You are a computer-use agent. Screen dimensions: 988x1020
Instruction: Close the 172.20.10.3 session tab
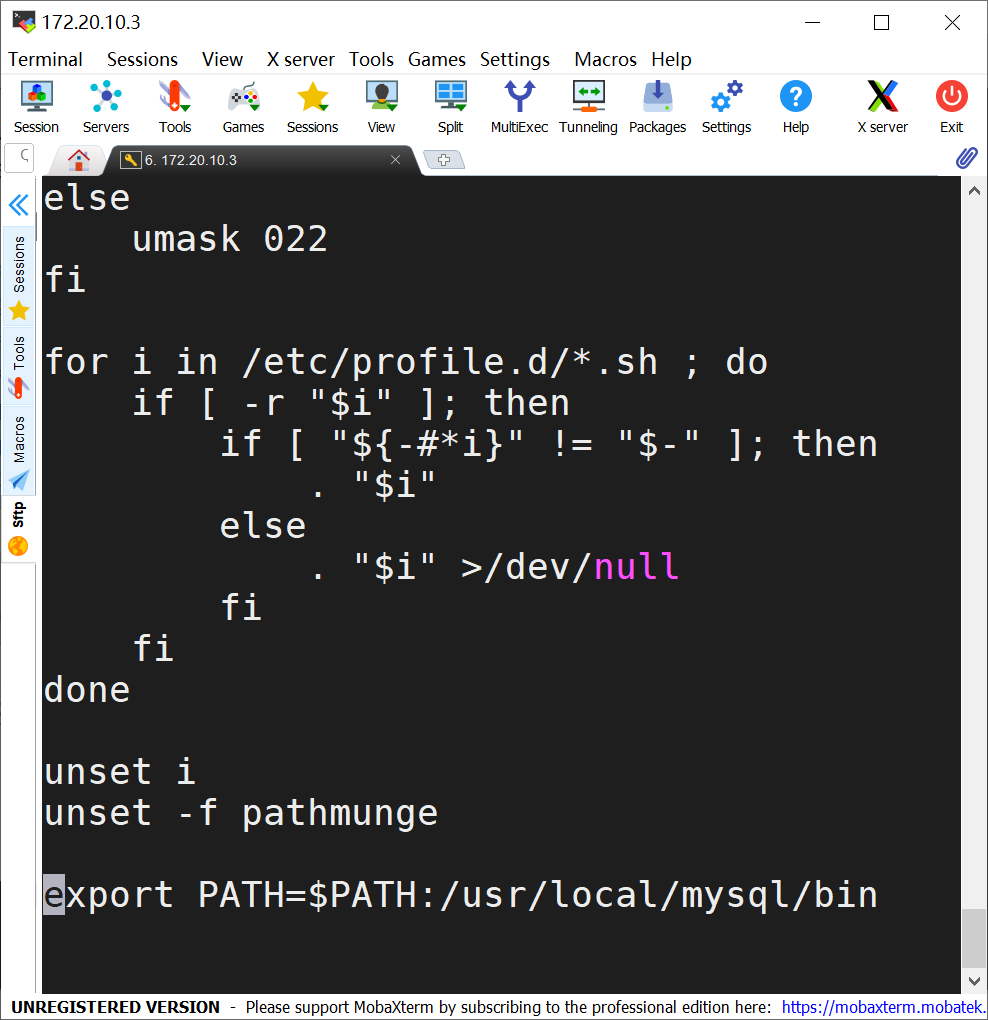point(395,160)
